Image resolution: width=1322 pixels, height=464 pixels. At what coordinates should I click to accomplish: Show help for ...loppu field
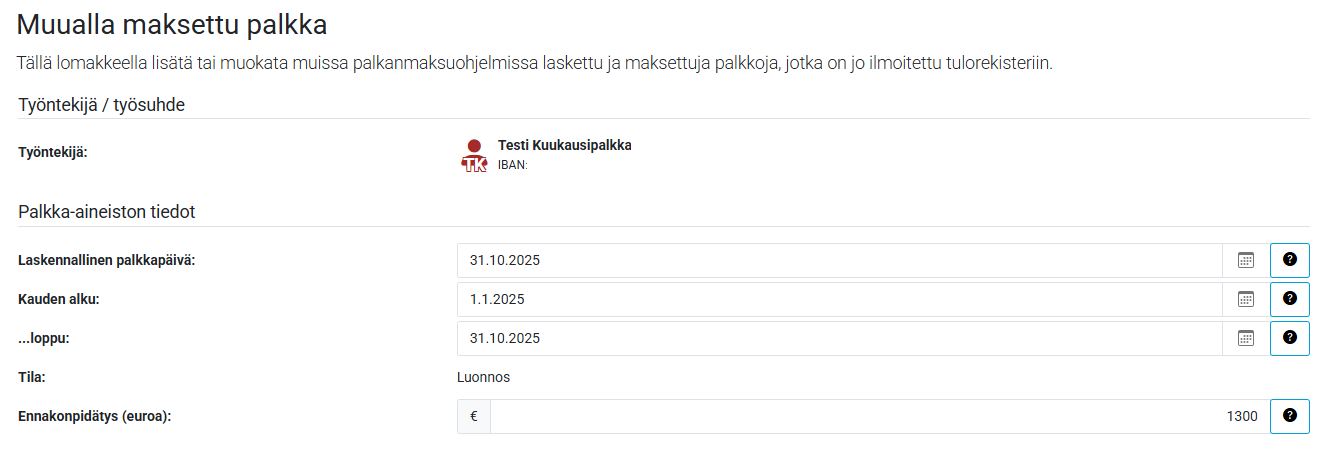click(x=1289, y=338)
